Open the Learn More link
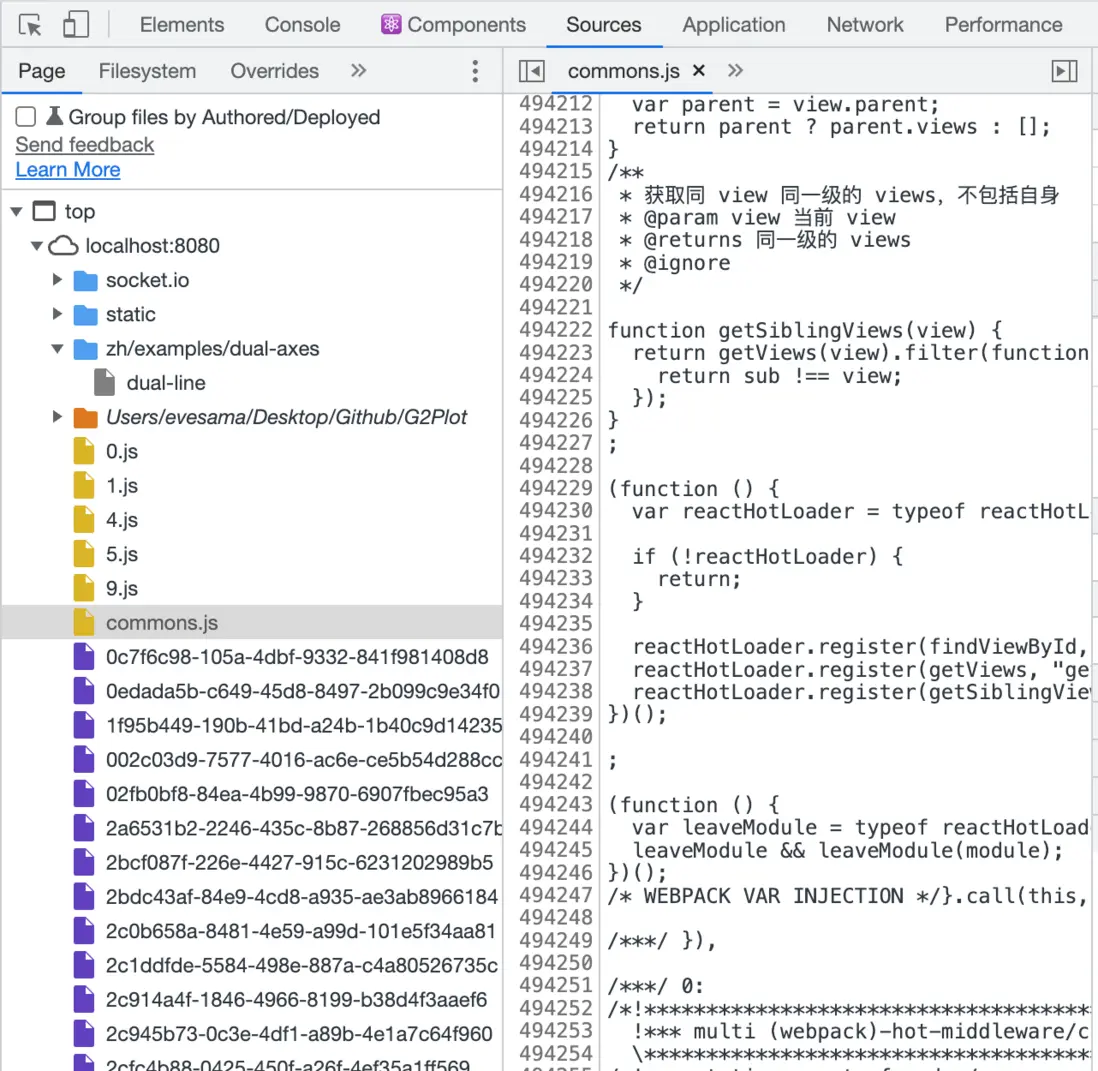The height and width of the screenshot is (1071, 1098). coord(68,170)
